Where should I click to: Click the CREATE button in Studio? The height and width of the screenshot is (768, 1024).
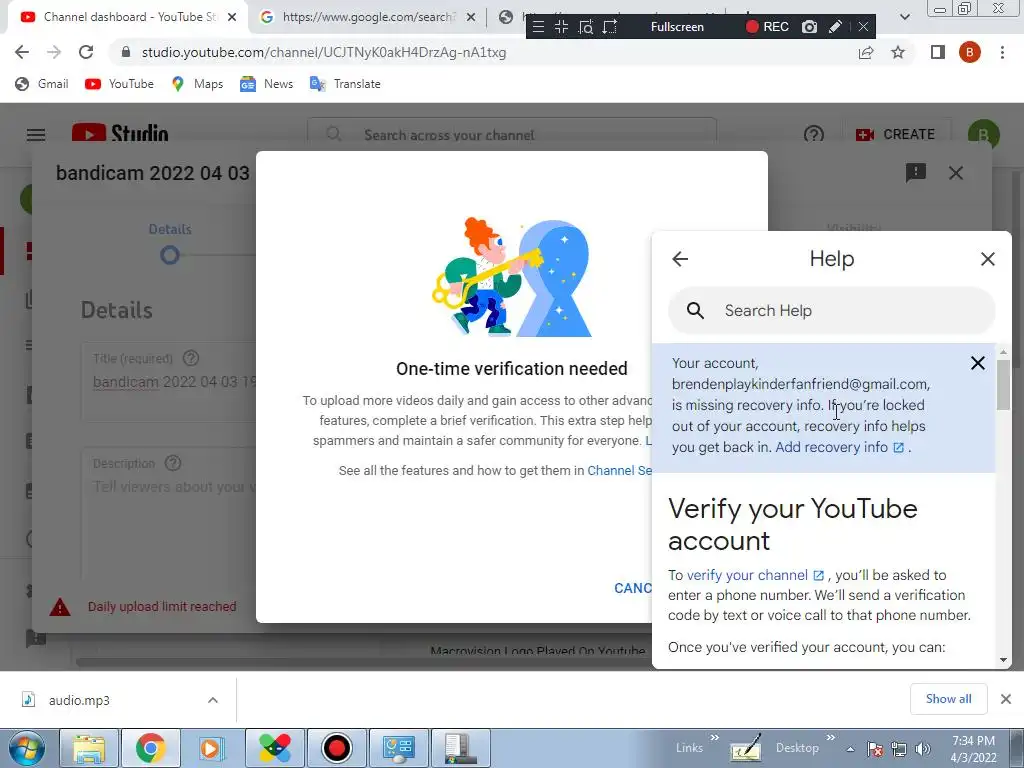(895, 134)
